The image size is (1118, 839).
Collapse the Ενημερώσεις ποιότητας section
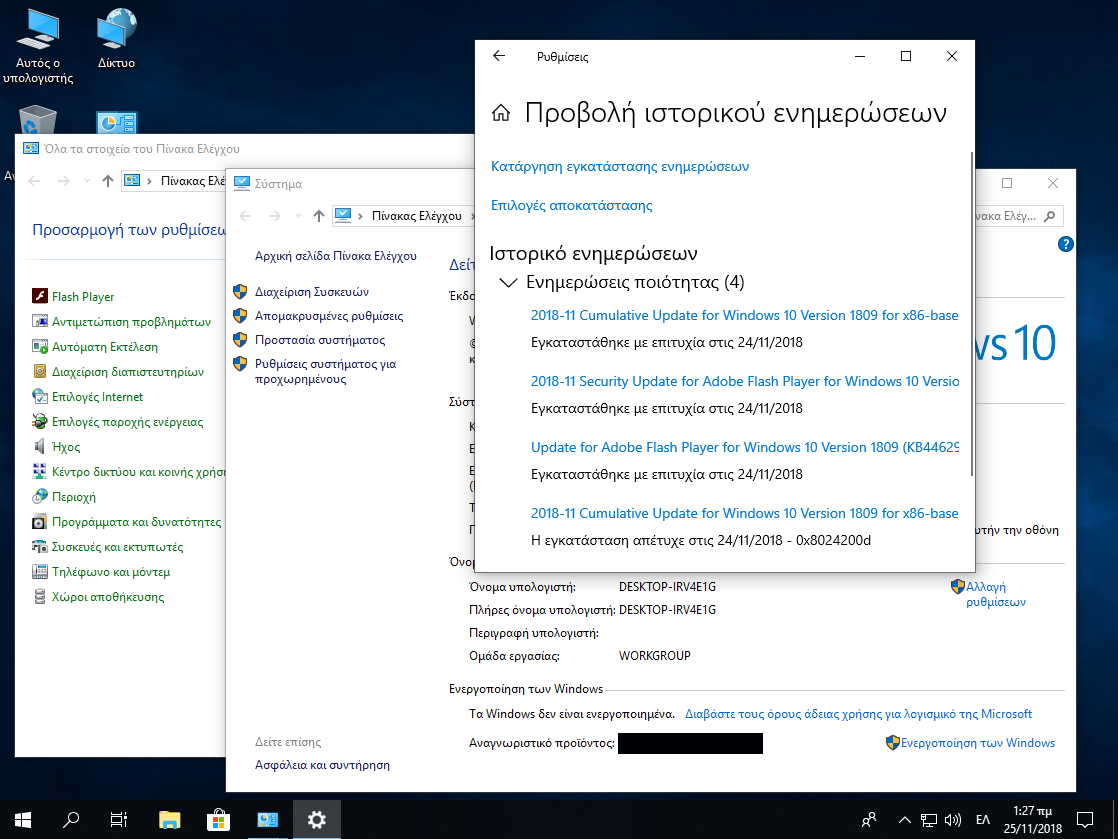coord(508,283)
